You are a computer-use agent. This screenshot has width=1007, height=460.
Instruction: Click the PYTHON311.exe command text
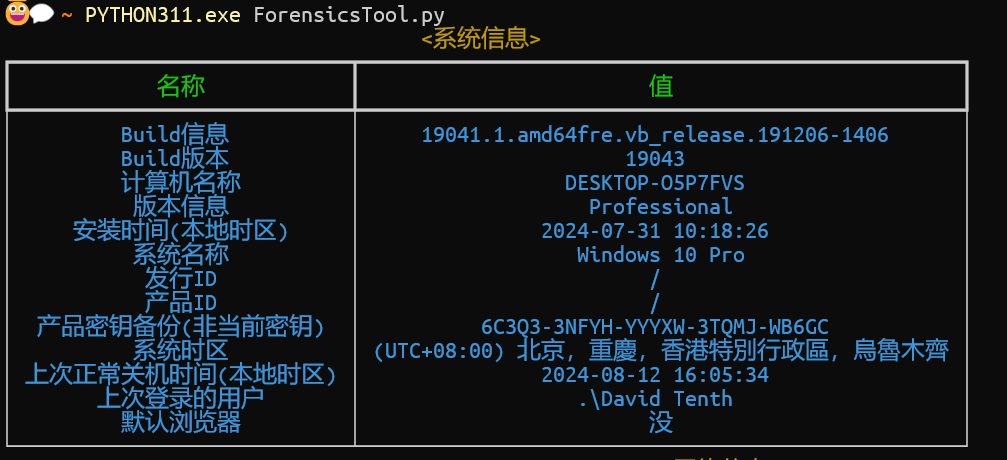click(163, 15)
